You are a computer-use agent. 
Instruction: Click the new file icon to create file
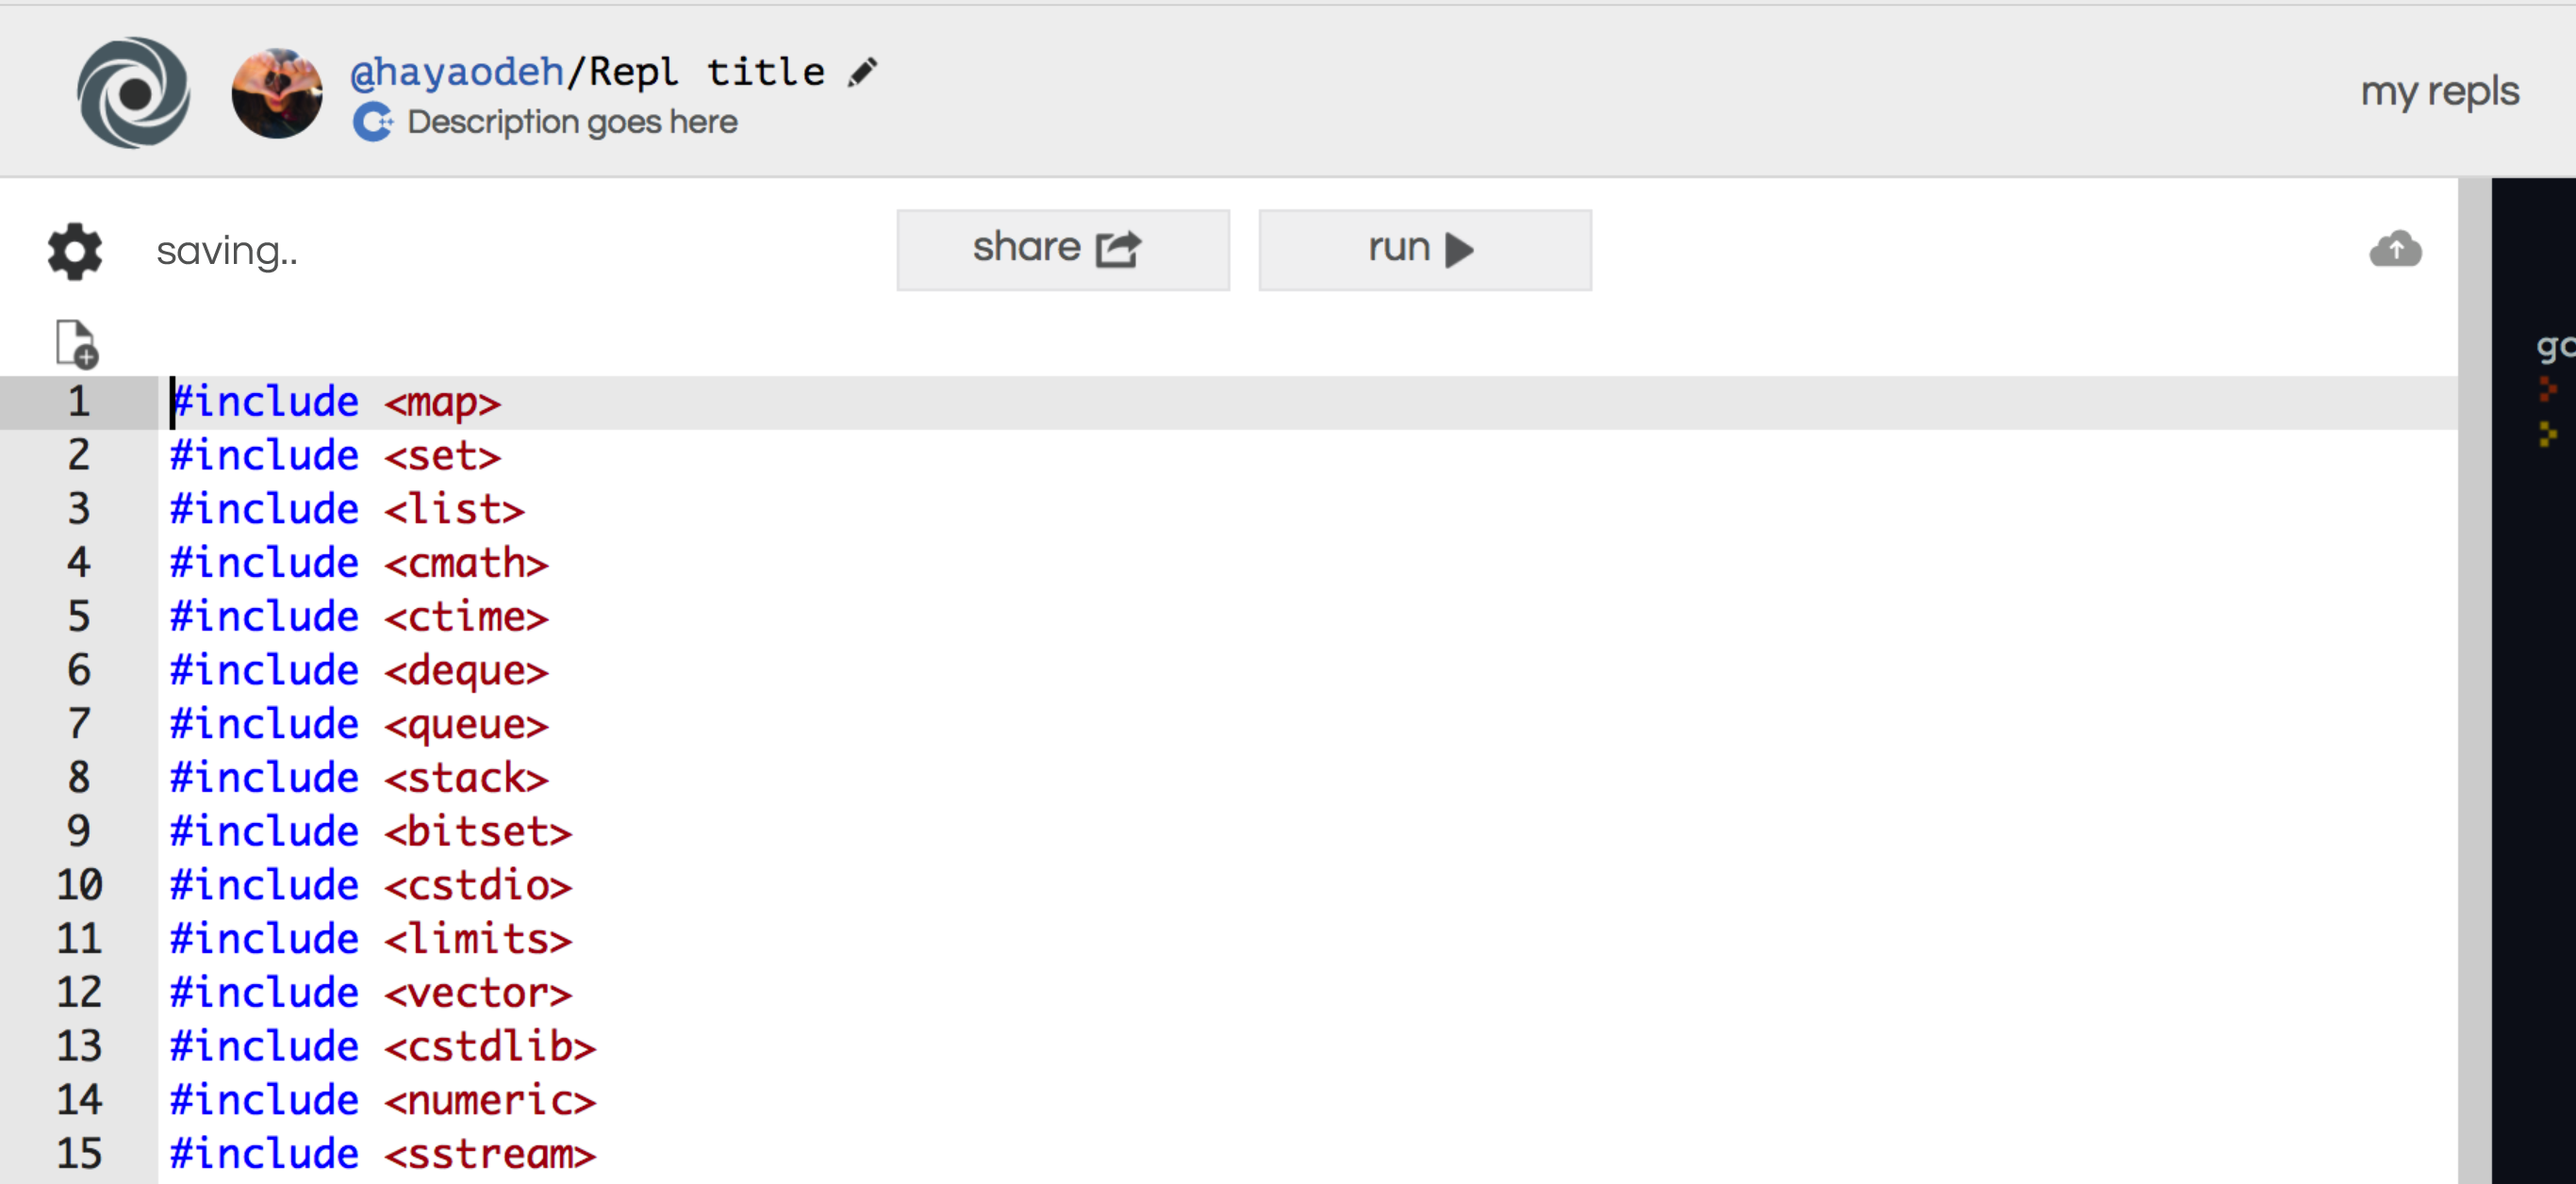[x=77, y=343]
